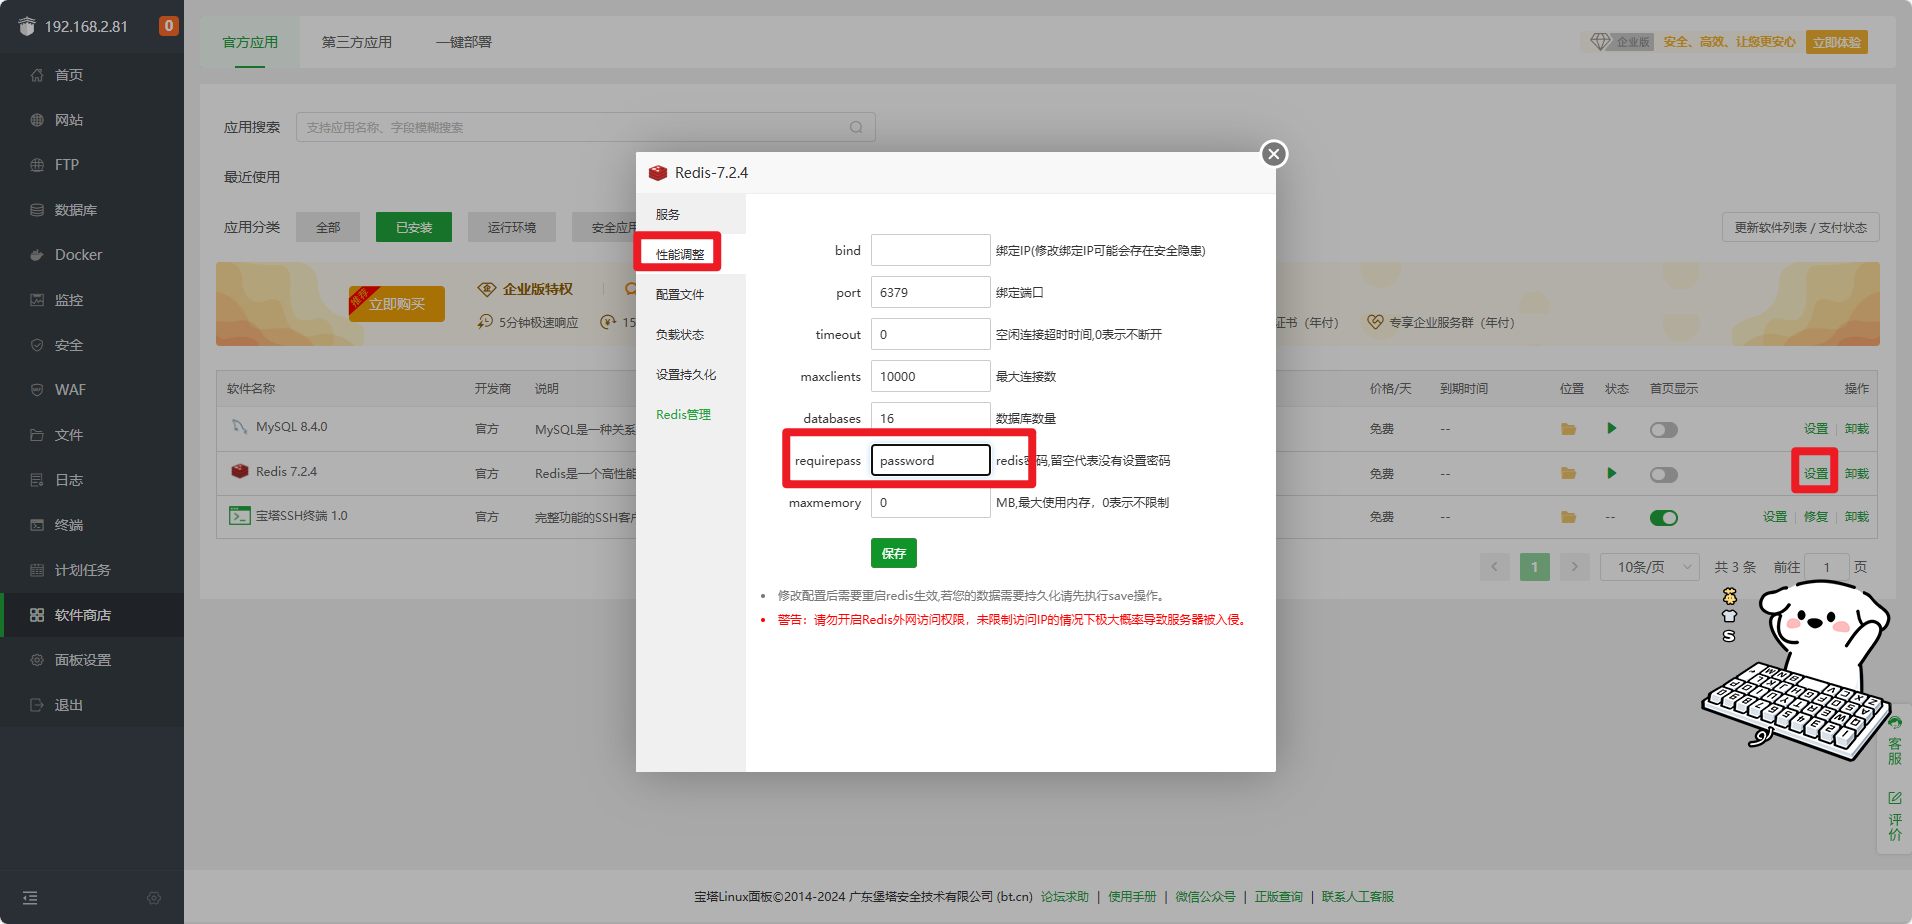
Task: Click the Redis 7.2.4 running status play icon
Action: point(1611,473)
